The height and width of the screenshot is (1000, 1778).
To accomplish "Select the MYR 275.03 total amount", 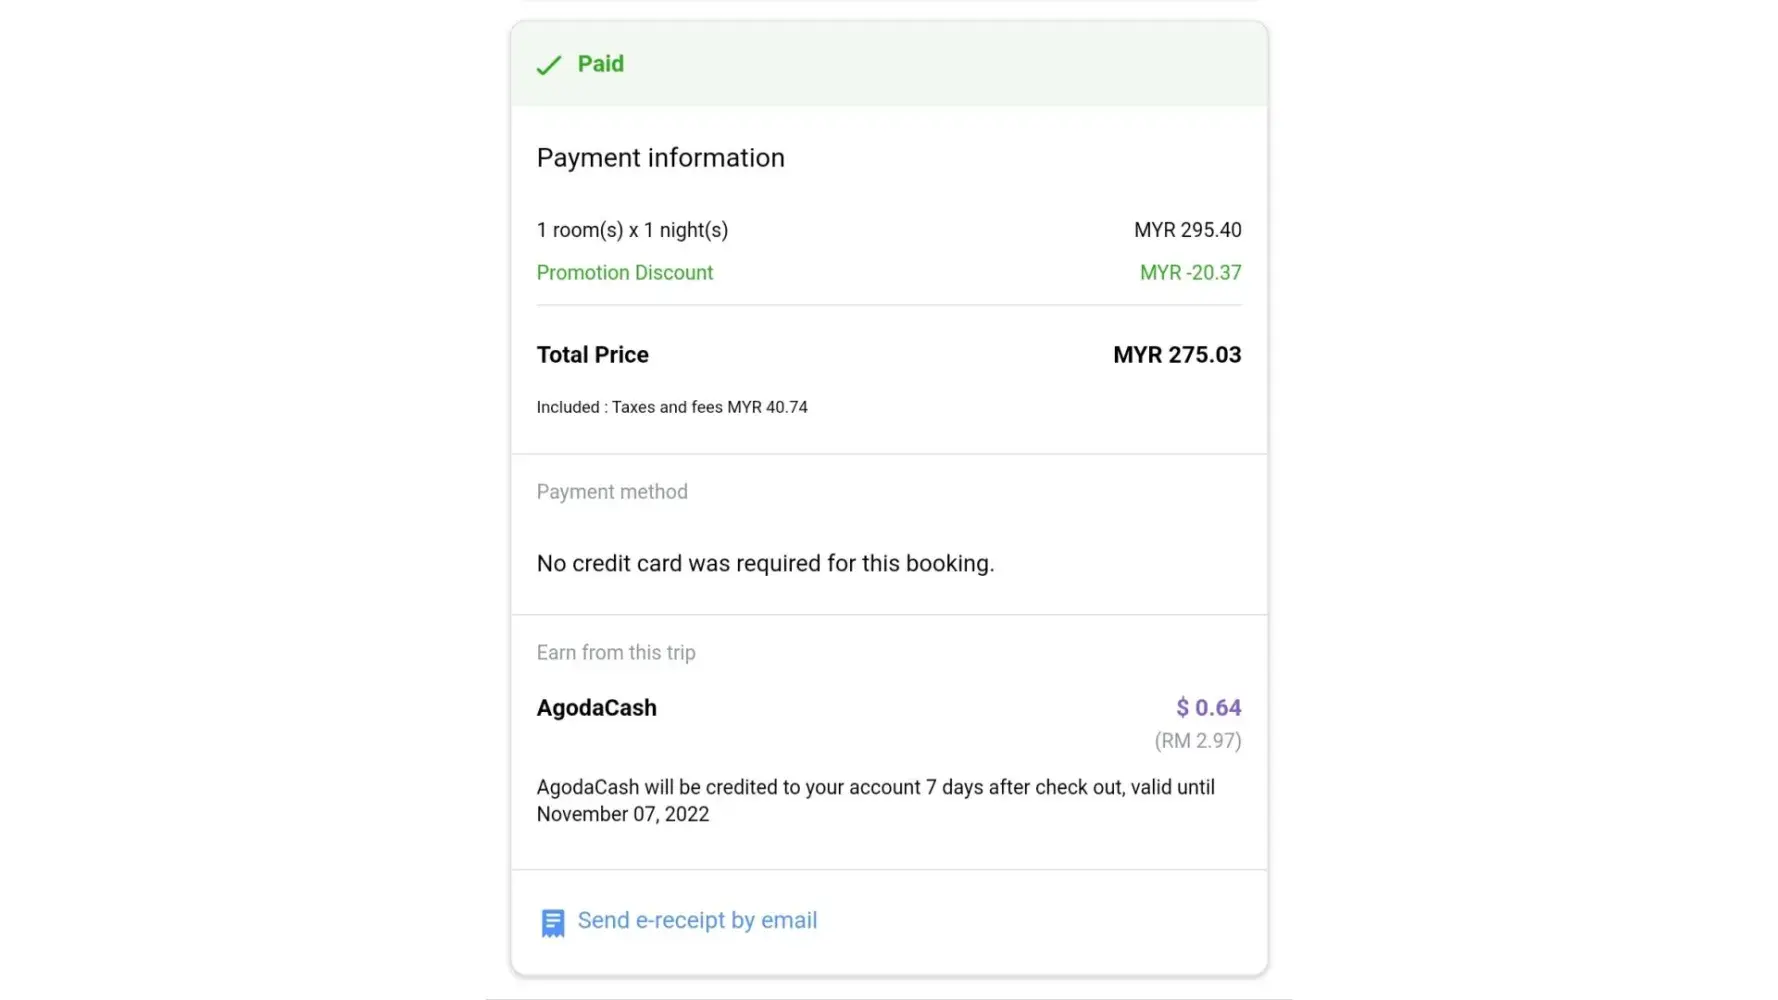I will click(x=1176, y=355).
